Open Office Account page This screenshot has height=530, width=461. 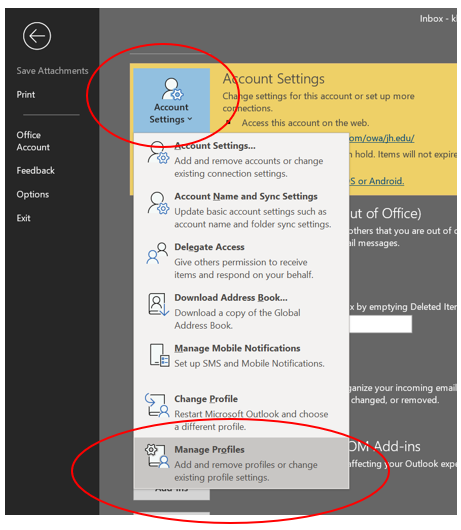click(x=33, y=141)
